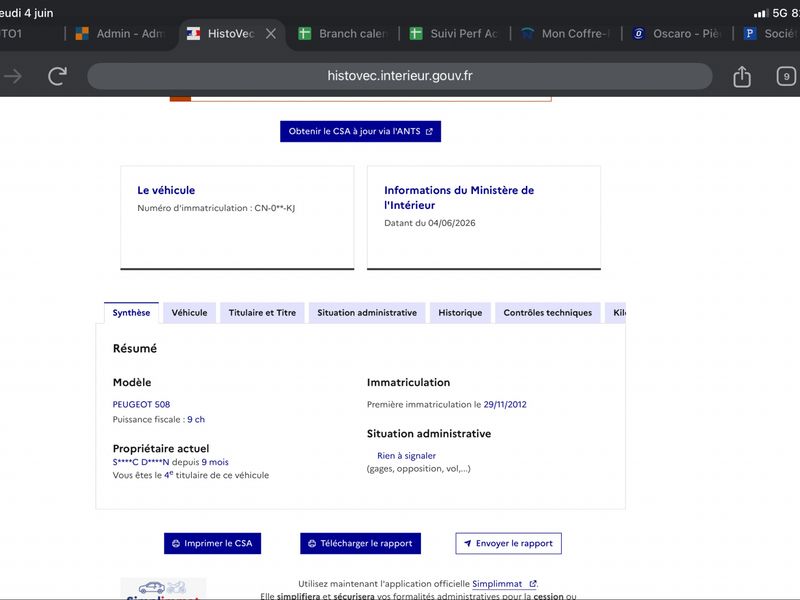Switch to the Branch calendar browser tab
This screenshot has height=600, width=800.
(x=343, y=34)
